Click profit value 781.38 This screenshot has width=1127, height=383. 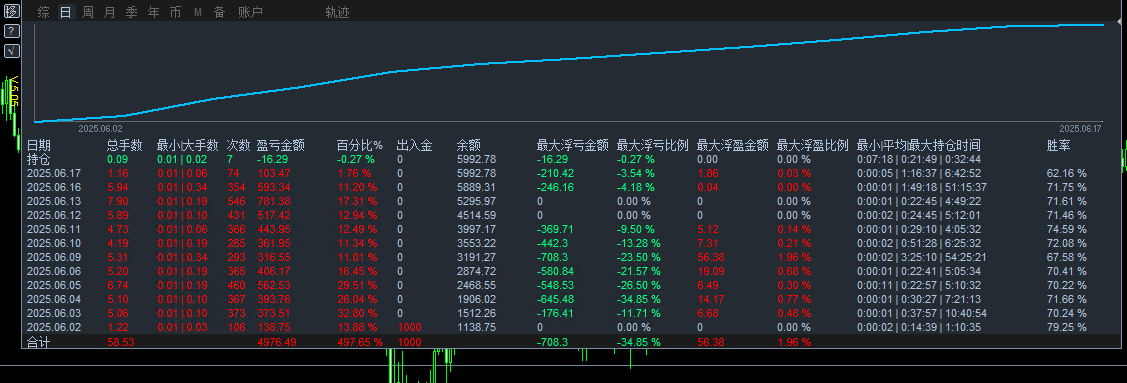click(x=273, y=201)
